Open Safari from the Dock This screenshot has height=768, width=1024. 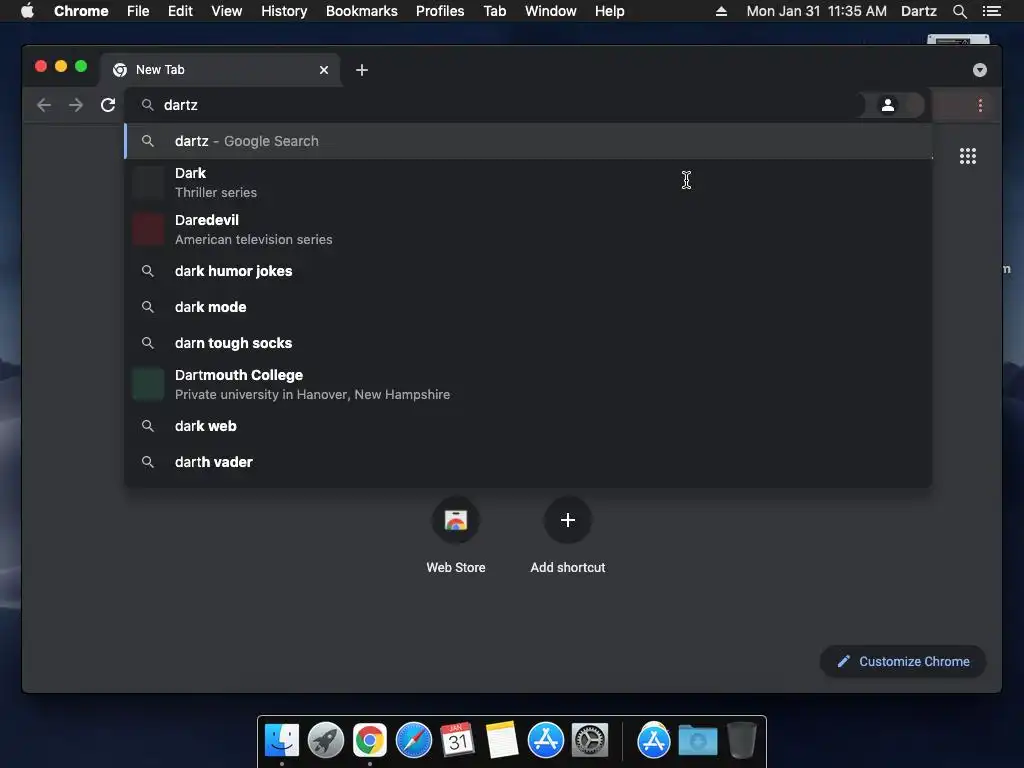[413, 741]
